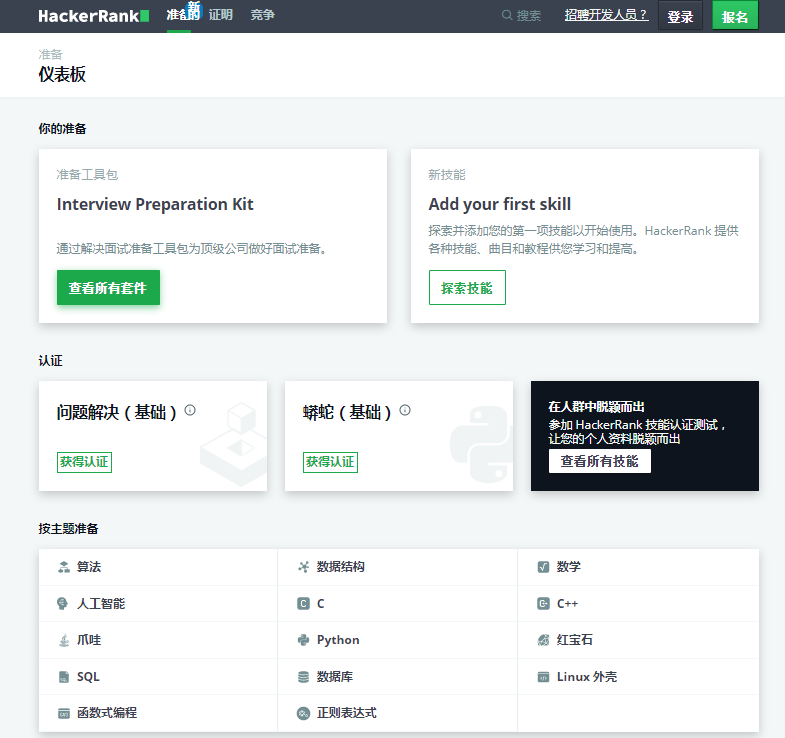The image size is (785, 738).
Task: Click the HackerRank logo
Action: pos(94,16)
